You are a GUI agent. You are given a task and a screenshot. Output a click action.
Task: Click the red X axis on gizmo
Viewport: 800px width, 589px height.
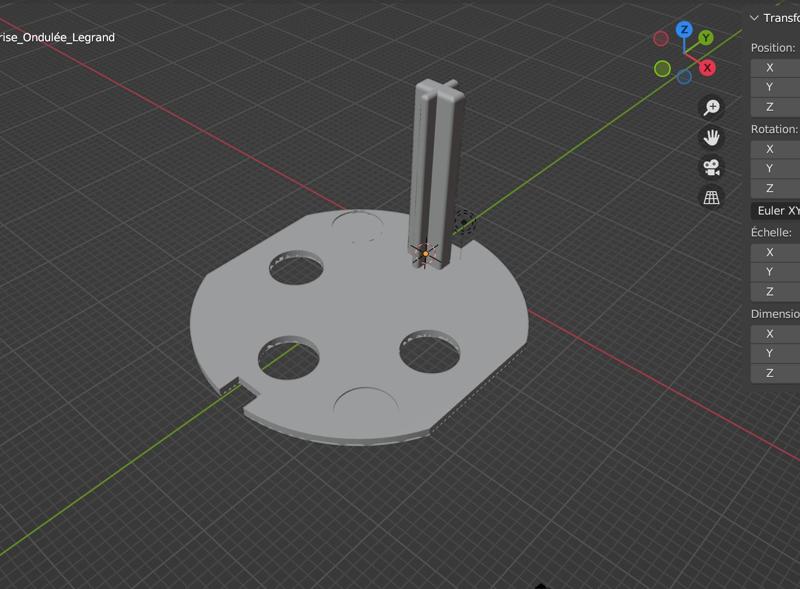[x=707, y=68]
